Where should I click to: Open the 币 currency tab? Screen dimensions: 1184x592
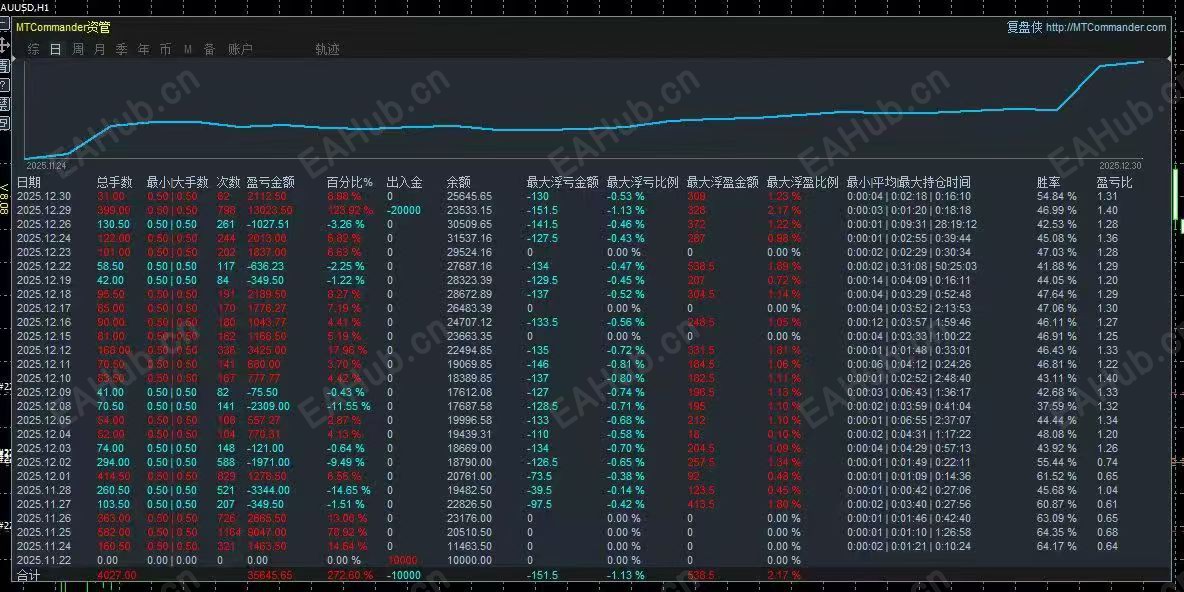[165, 49]
